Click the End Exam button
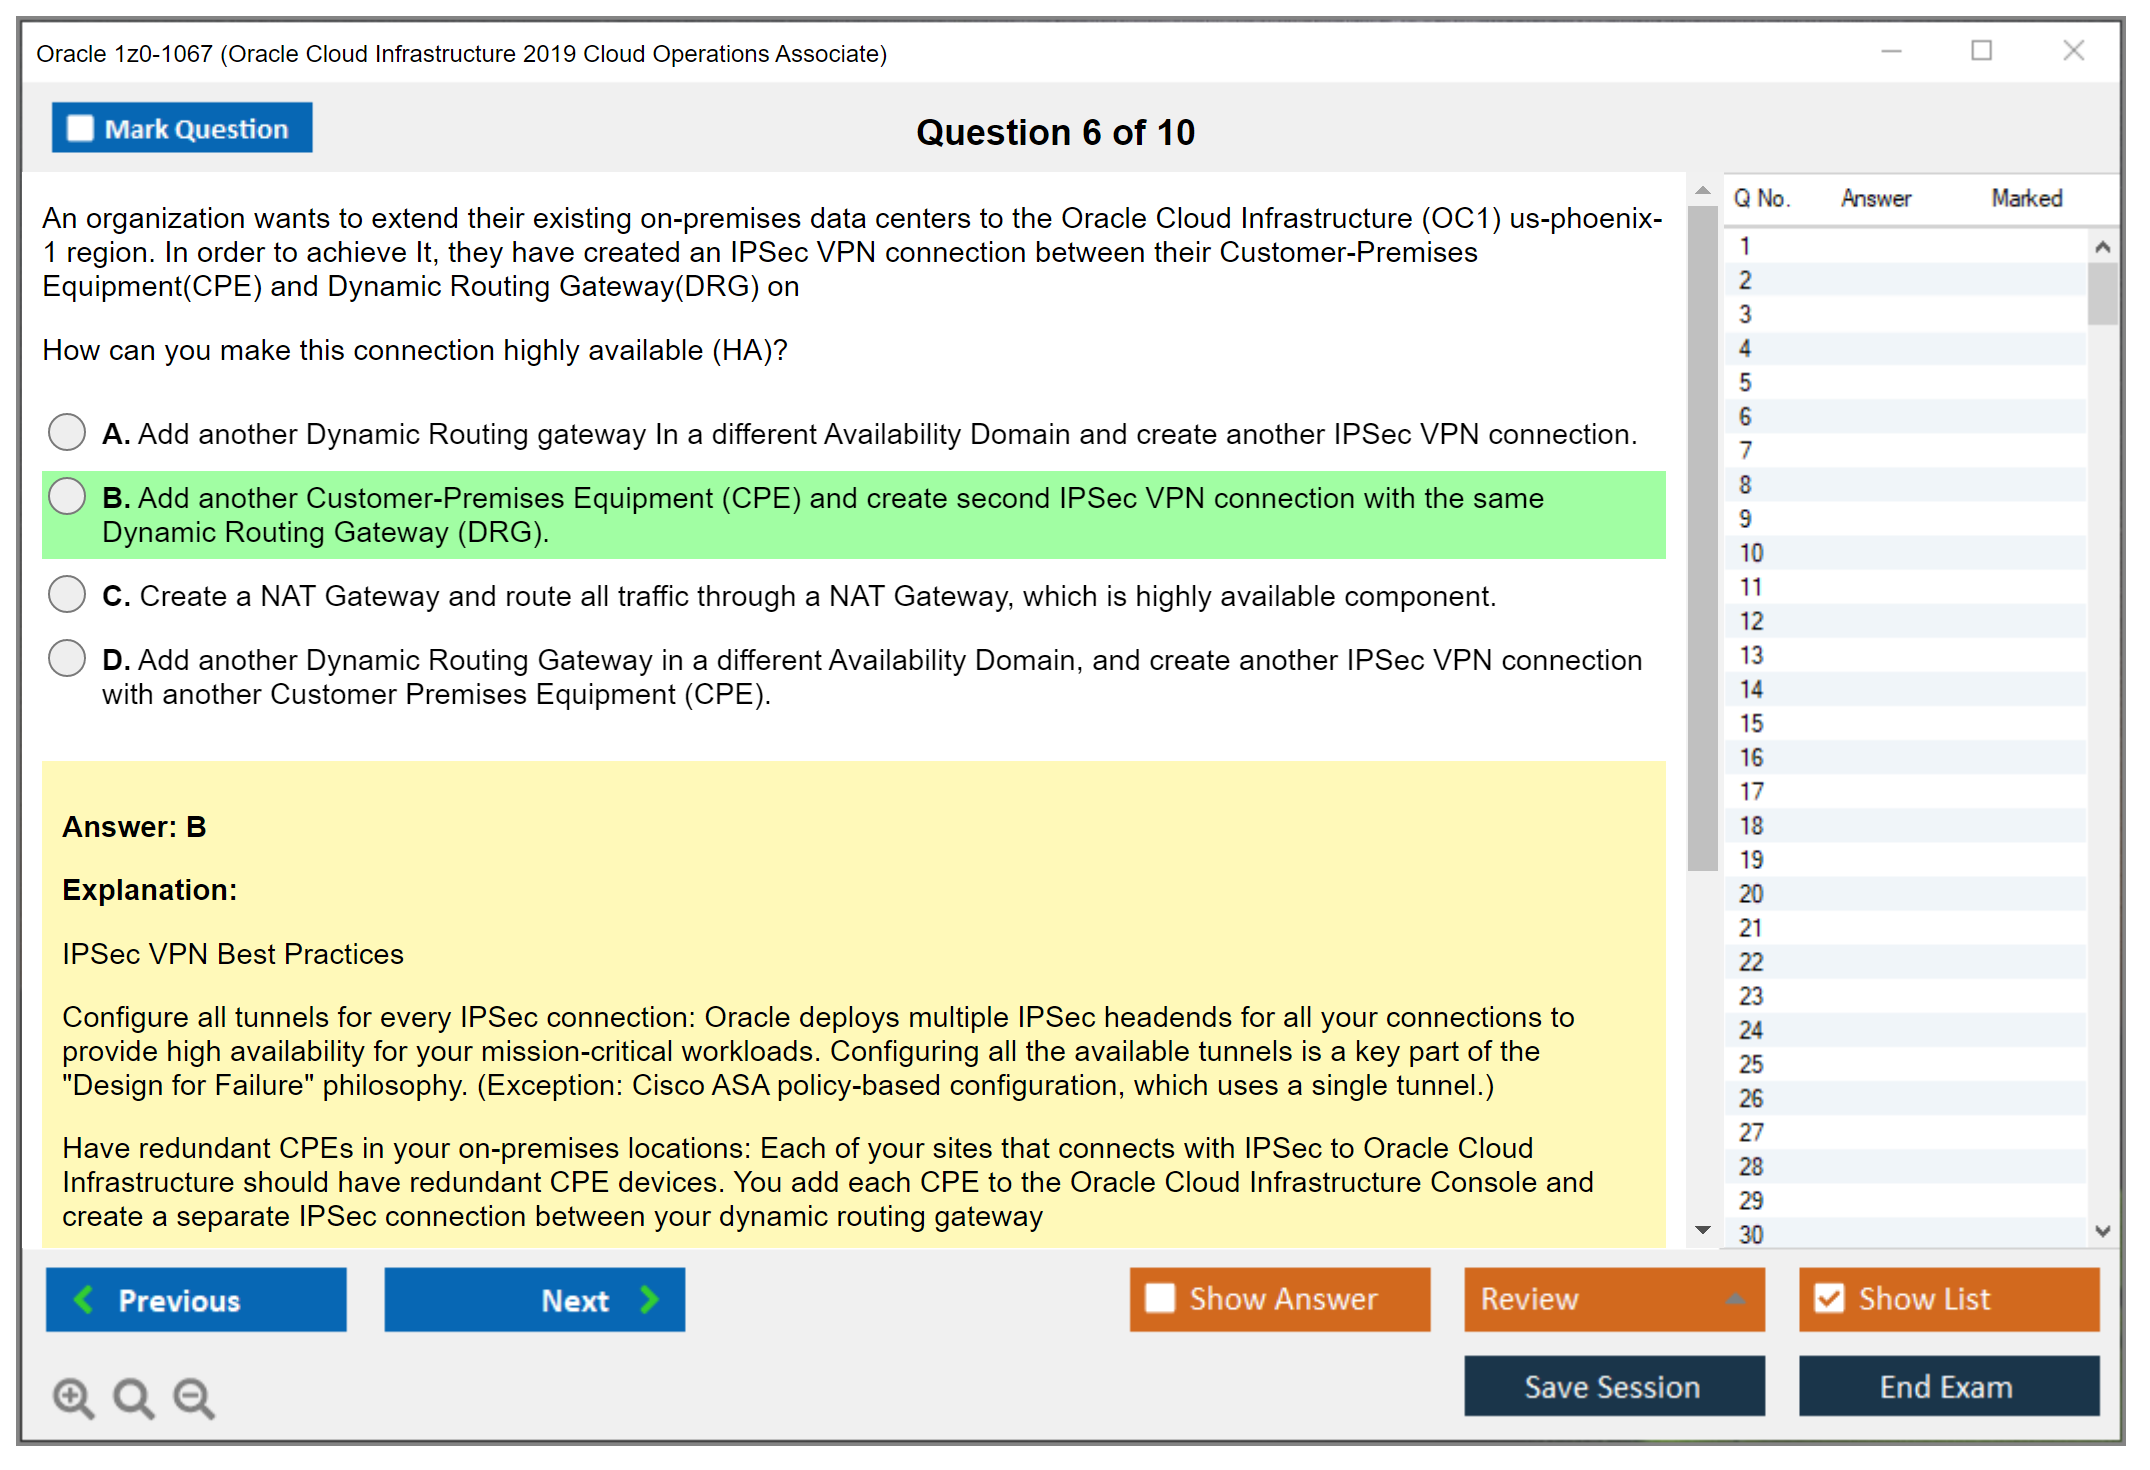2150x1470 pixels. [x=1947, y=1386]
